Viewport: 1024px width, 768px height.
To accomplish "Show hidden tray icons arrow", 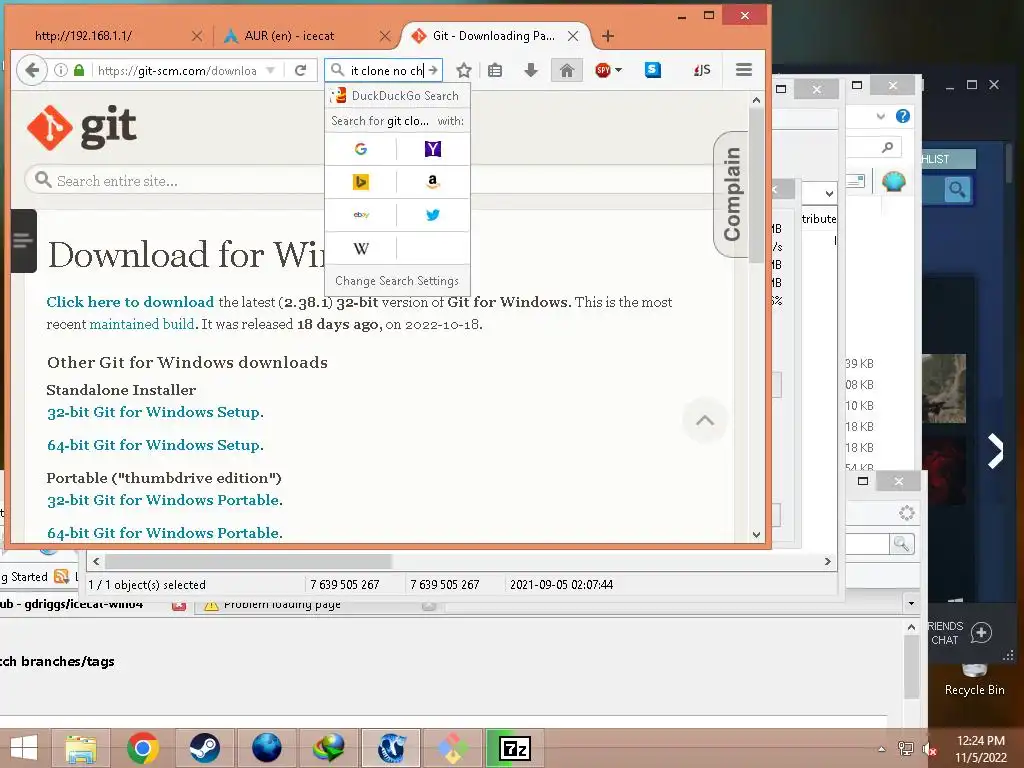I will click(882, 749).
